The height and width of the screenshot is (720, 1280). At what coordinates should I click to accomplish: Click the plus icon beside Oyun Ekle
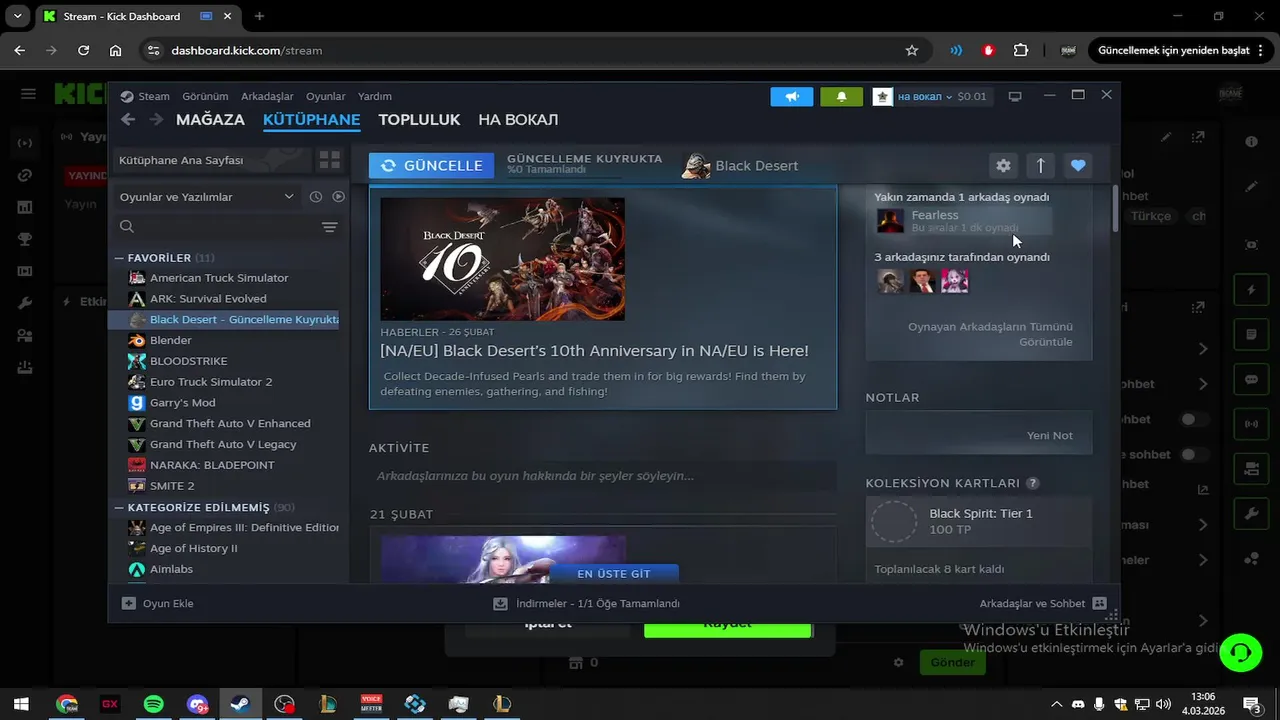coord(128,603)
